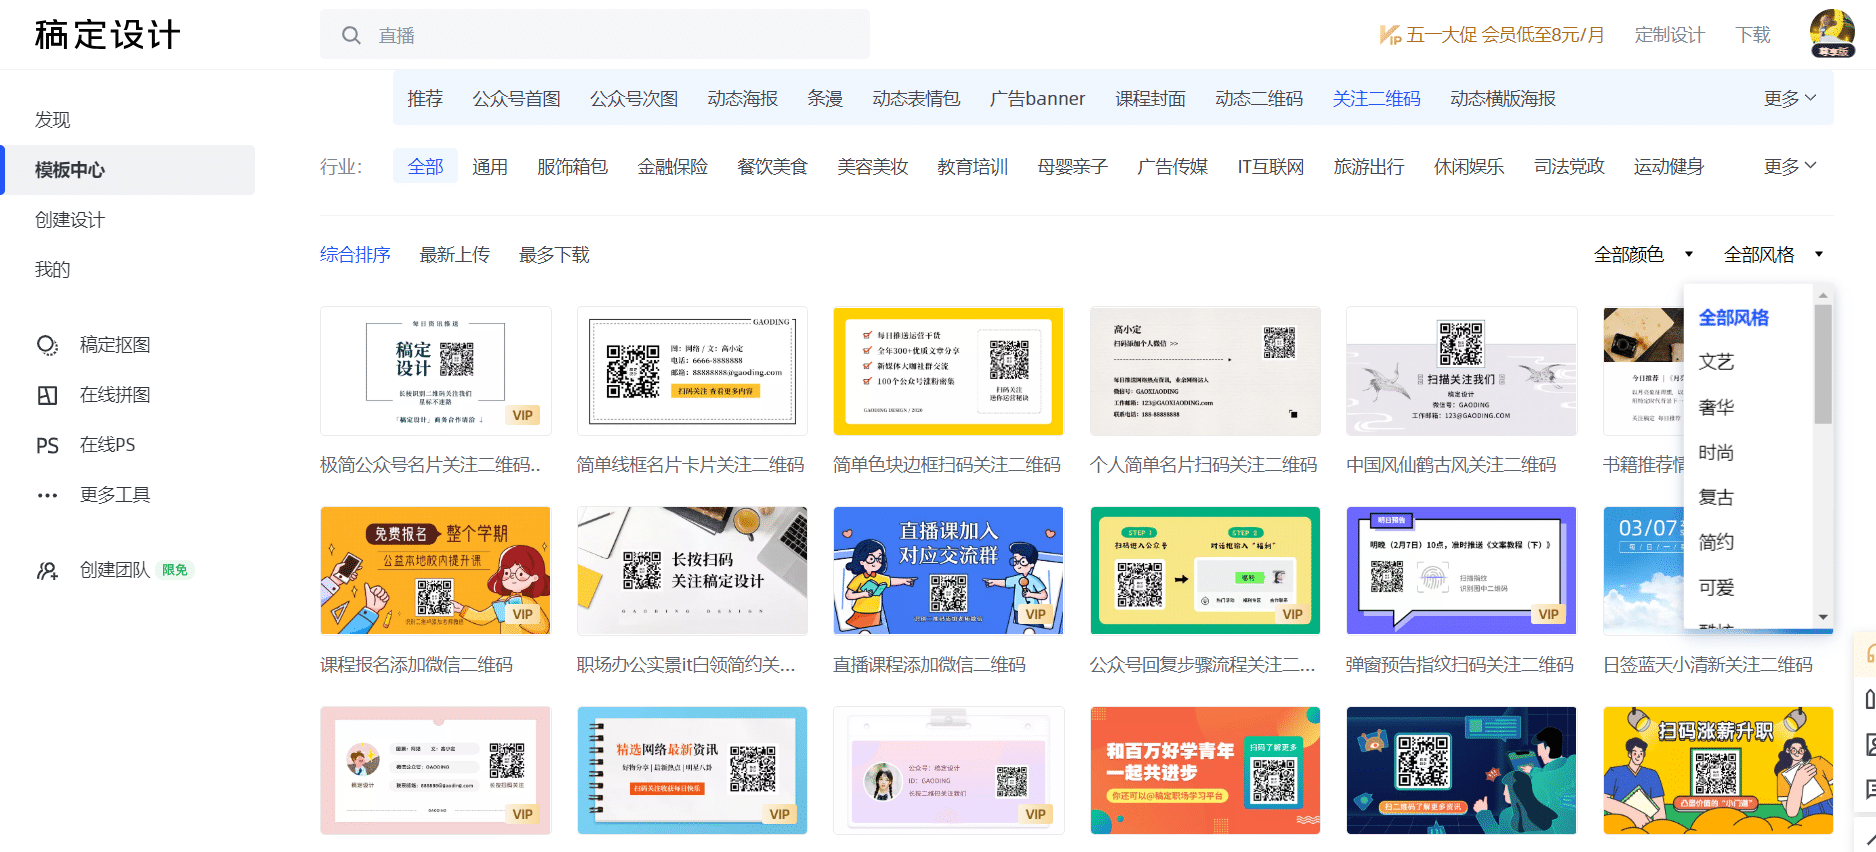Open 在线PS icon
The height and width of the screenshot is (852, 1876).
47,445
